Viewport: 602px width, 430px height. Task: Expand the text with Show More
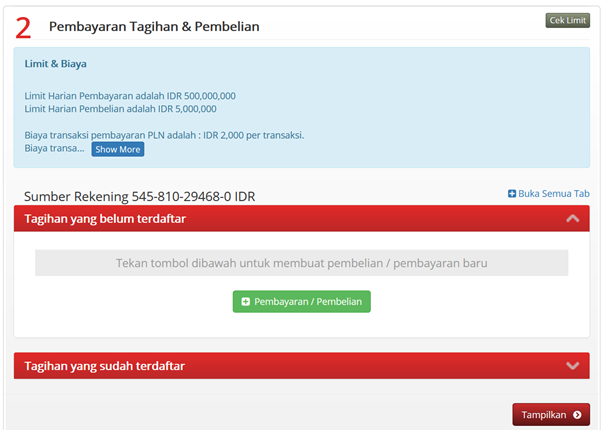pyautogui.click(x=118, y=149)
